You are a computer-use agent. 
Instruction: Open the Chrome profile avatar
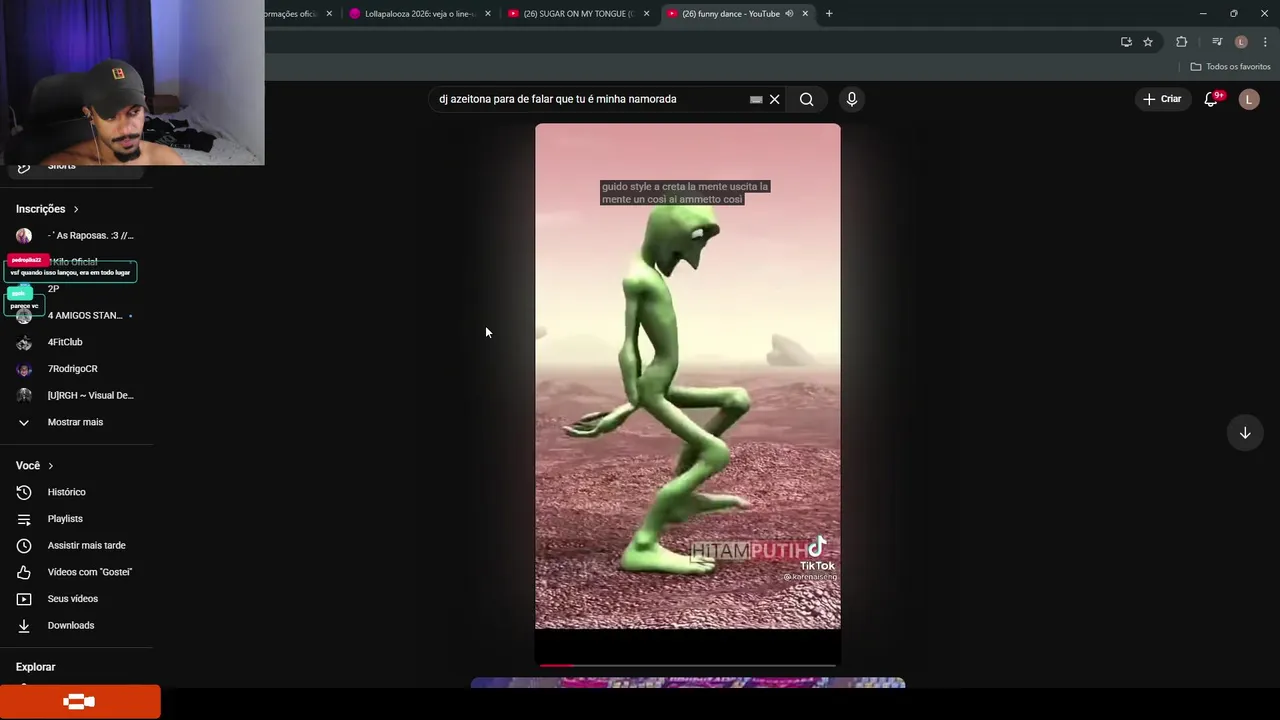pyautogui.click(x=1241, y=42)
